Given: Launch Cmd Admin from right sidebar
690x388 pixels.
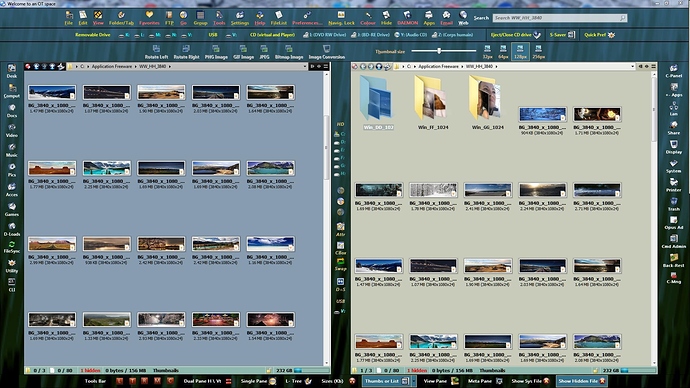Looking at the screenshot, I should click(674, 242).
